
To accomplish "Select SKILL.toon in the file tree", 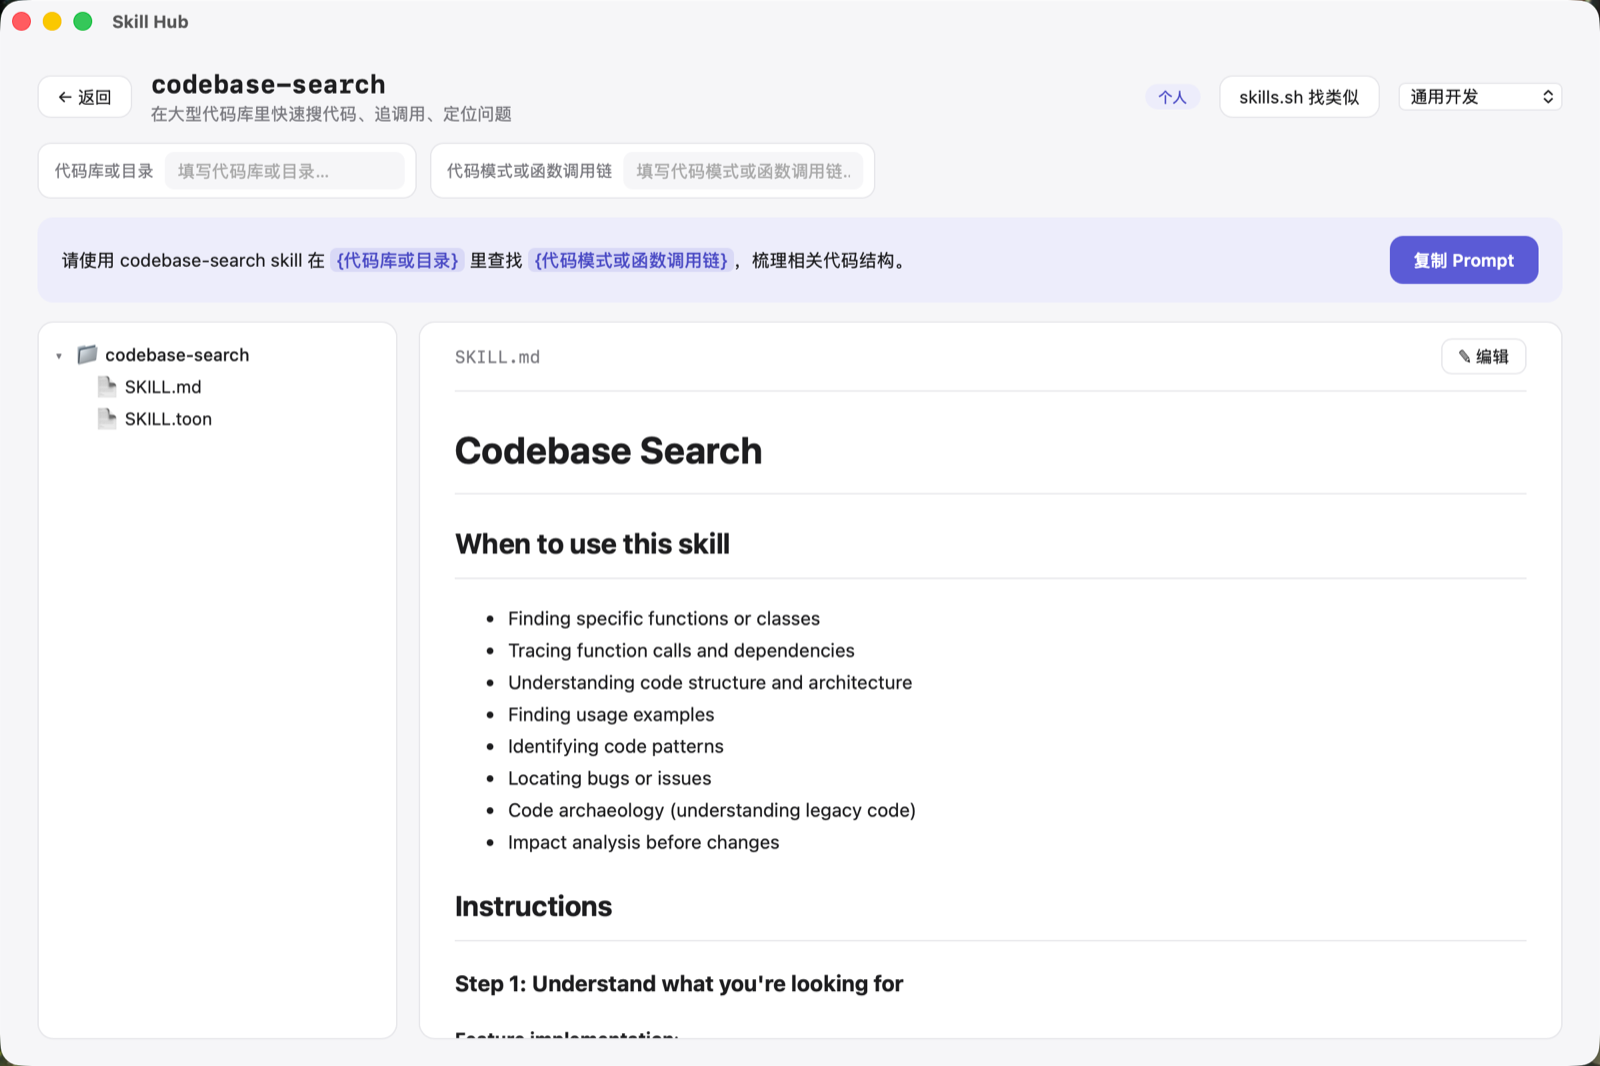I will 168,419.
